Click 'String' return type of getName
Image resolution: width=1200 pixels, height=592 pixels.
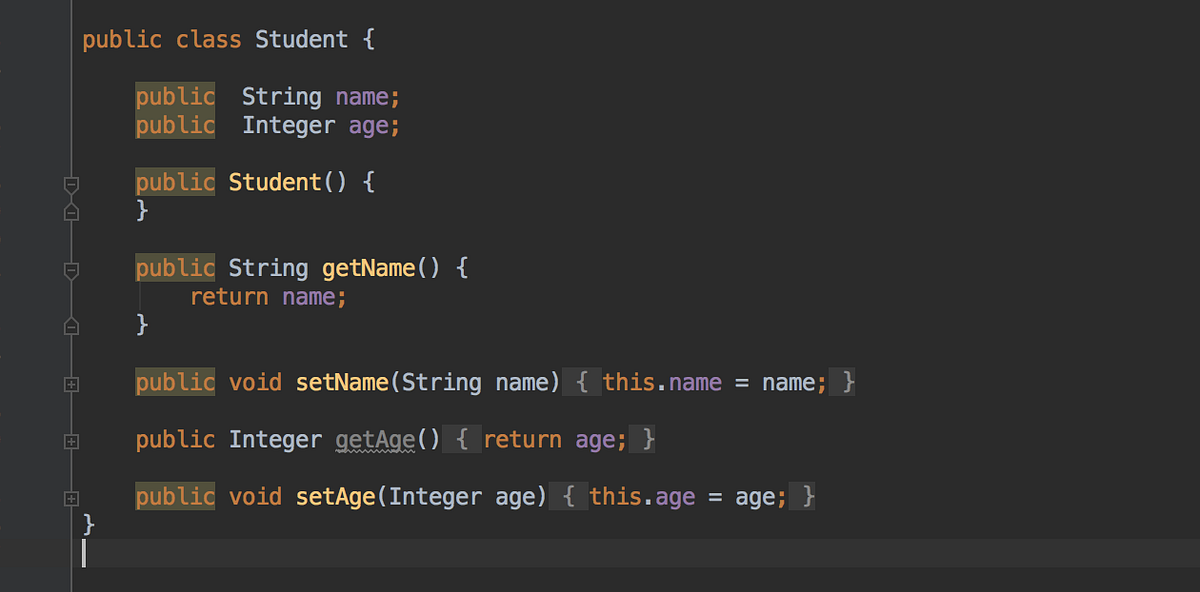(269, 268)
